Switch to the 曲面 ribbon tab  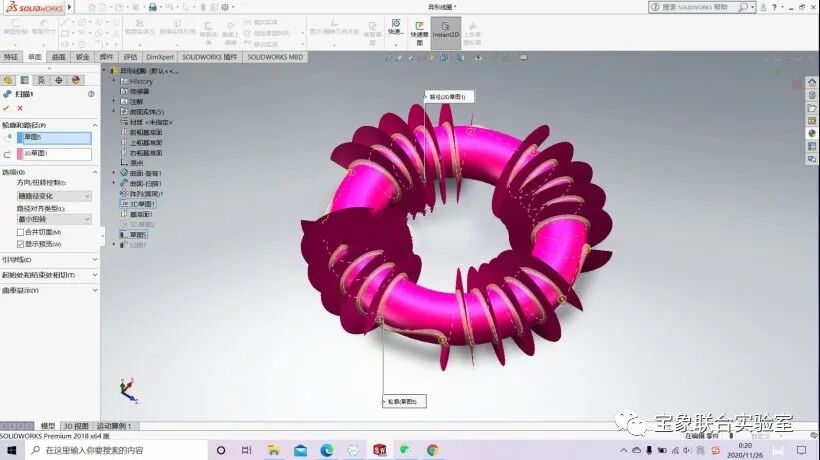(59, 57)
